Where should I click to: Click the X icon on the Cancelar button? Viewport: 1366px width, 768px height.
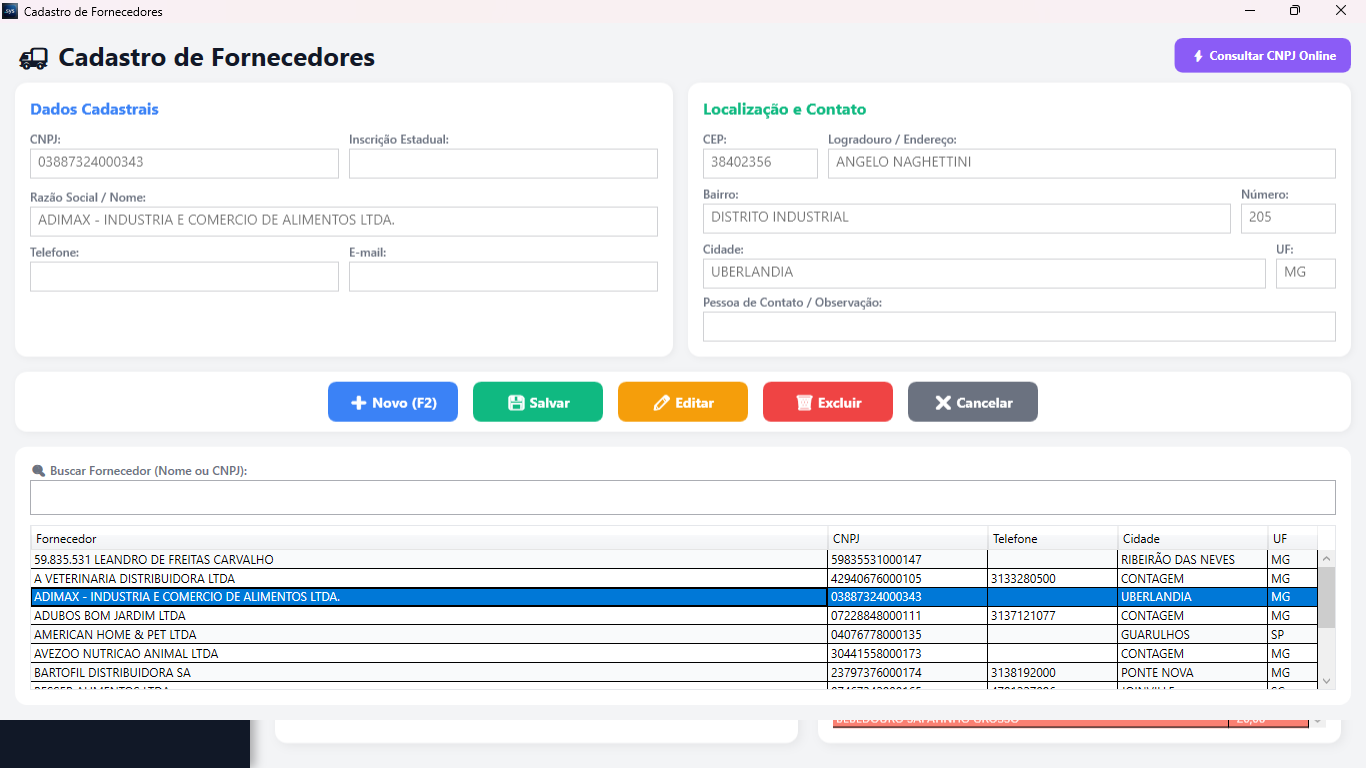(x=942, y=401)
